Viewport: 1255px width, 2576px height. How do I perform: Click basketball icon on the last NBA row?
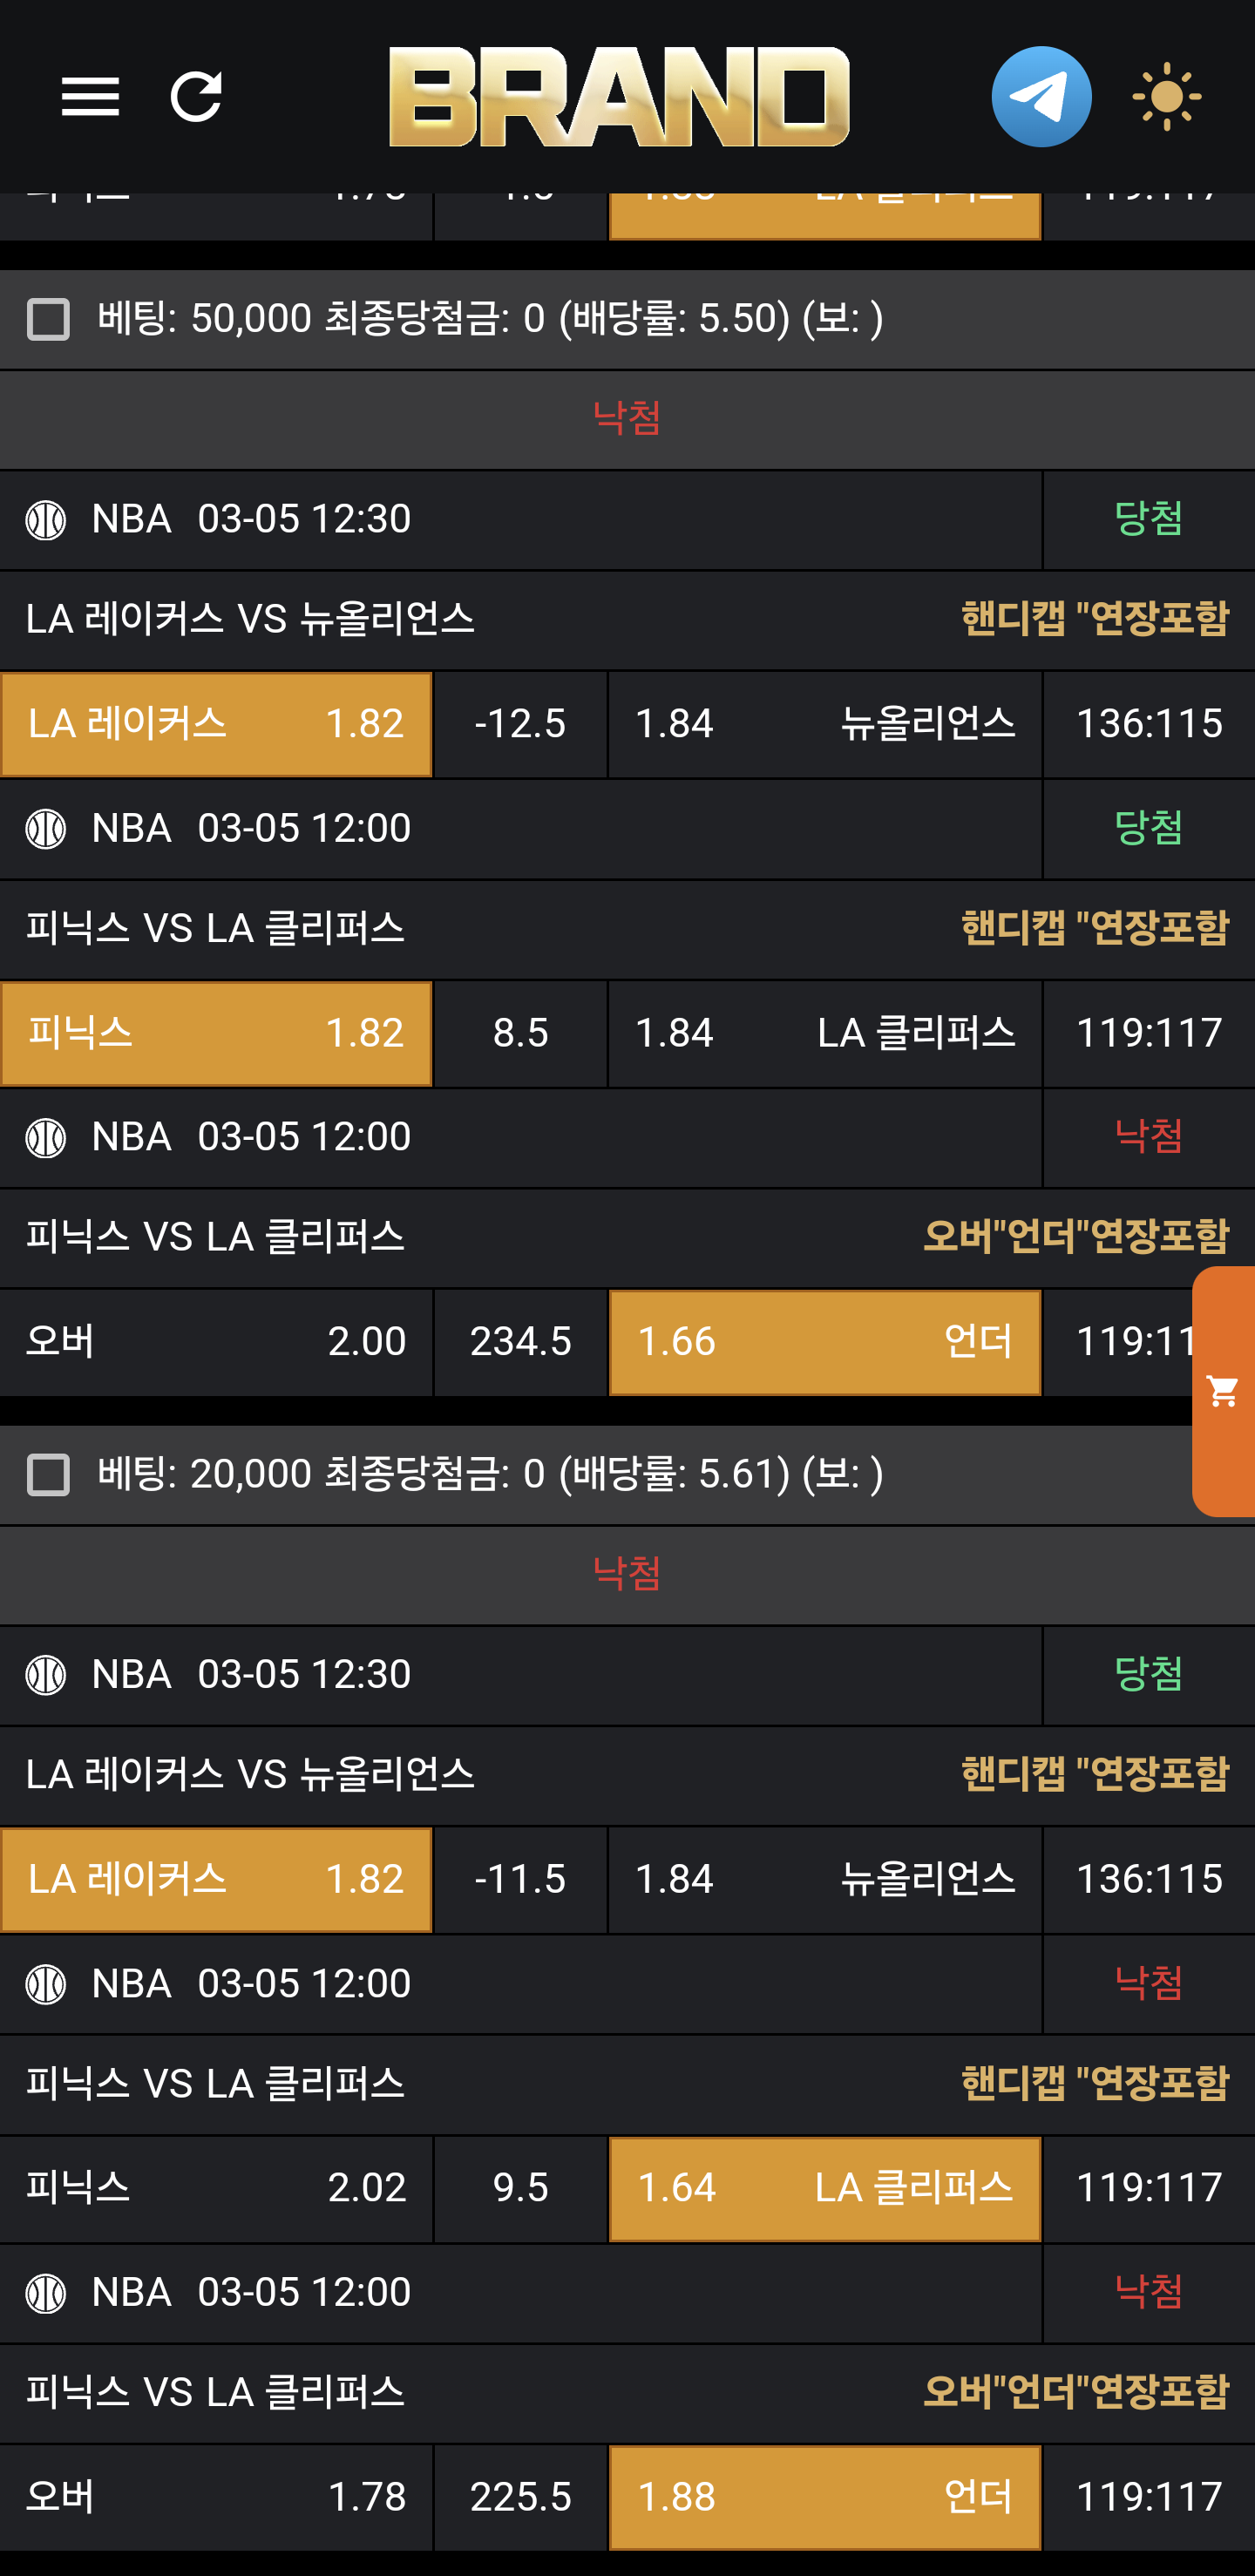(46, 2293)
